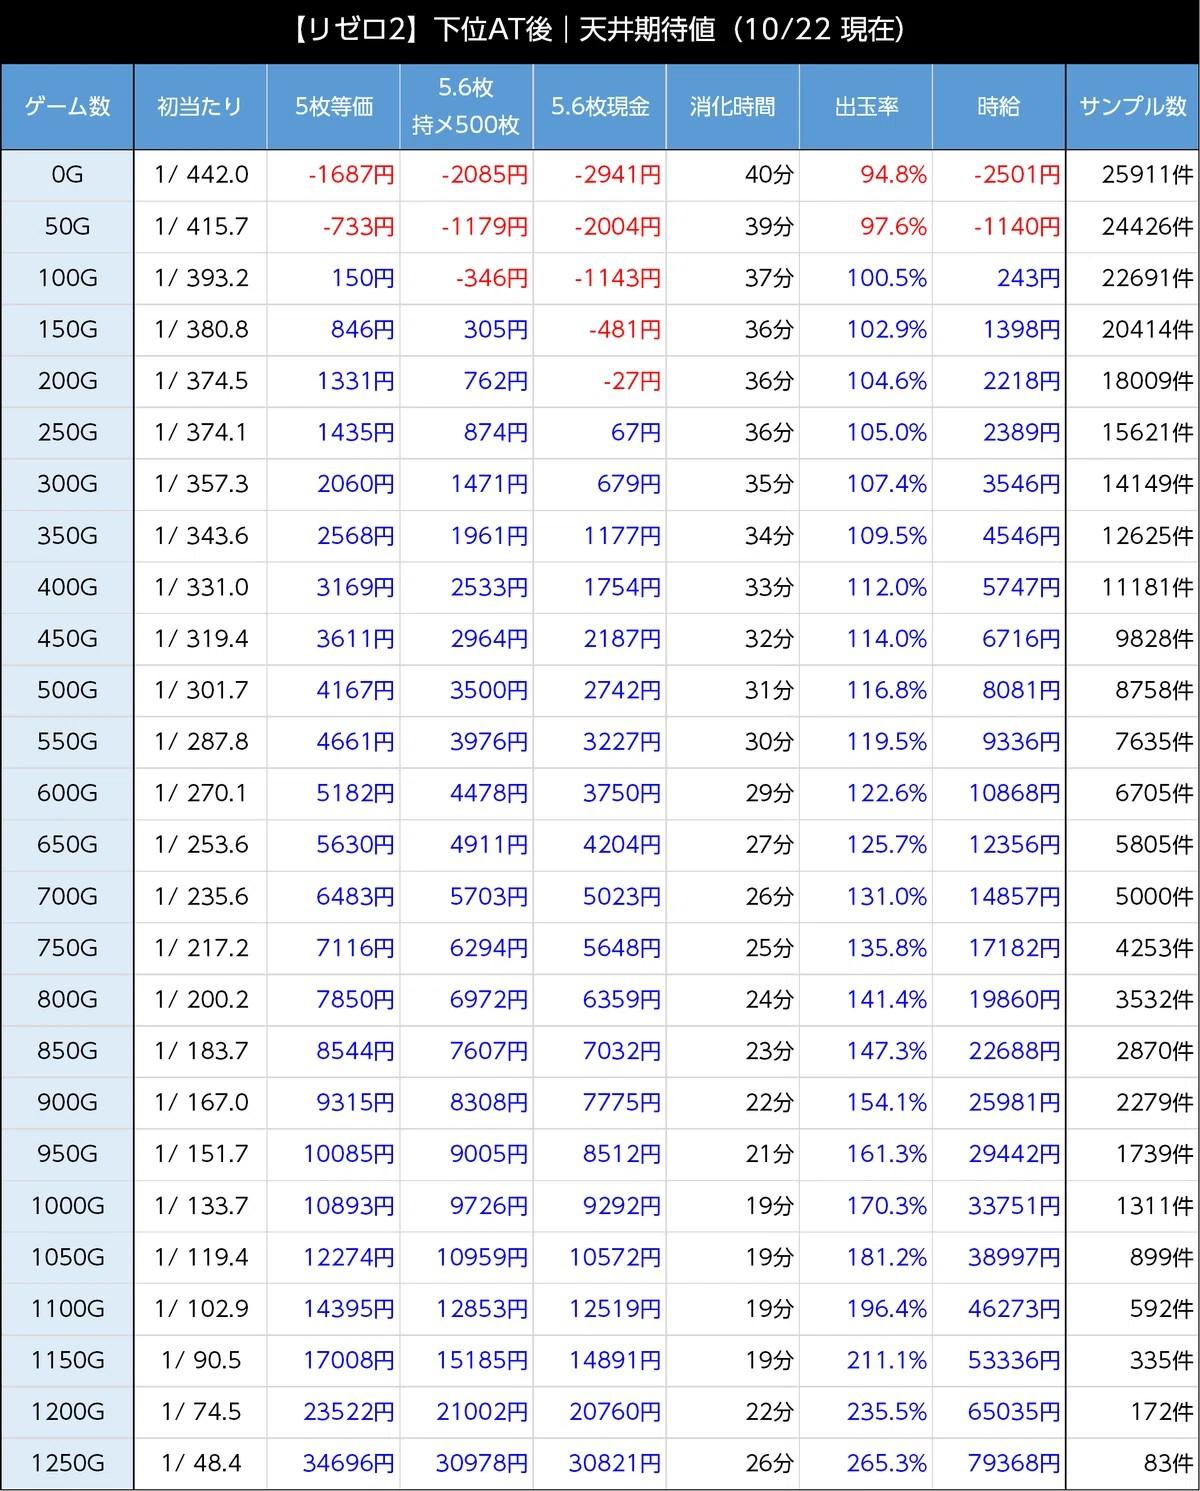This screenshot has height=1491, width=1200.
Task: Select the 500G row label
Action: pos(67,690)
